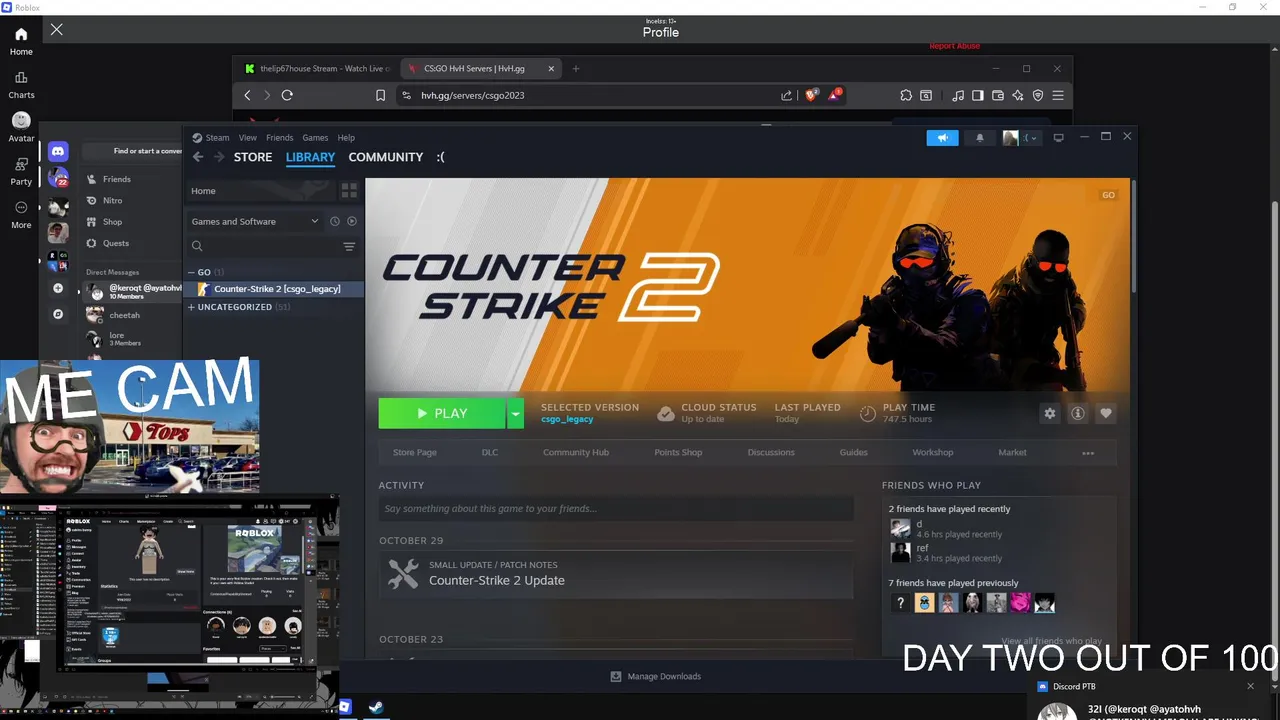Bookmark the hvh.gg page in browser

(380, 95)
